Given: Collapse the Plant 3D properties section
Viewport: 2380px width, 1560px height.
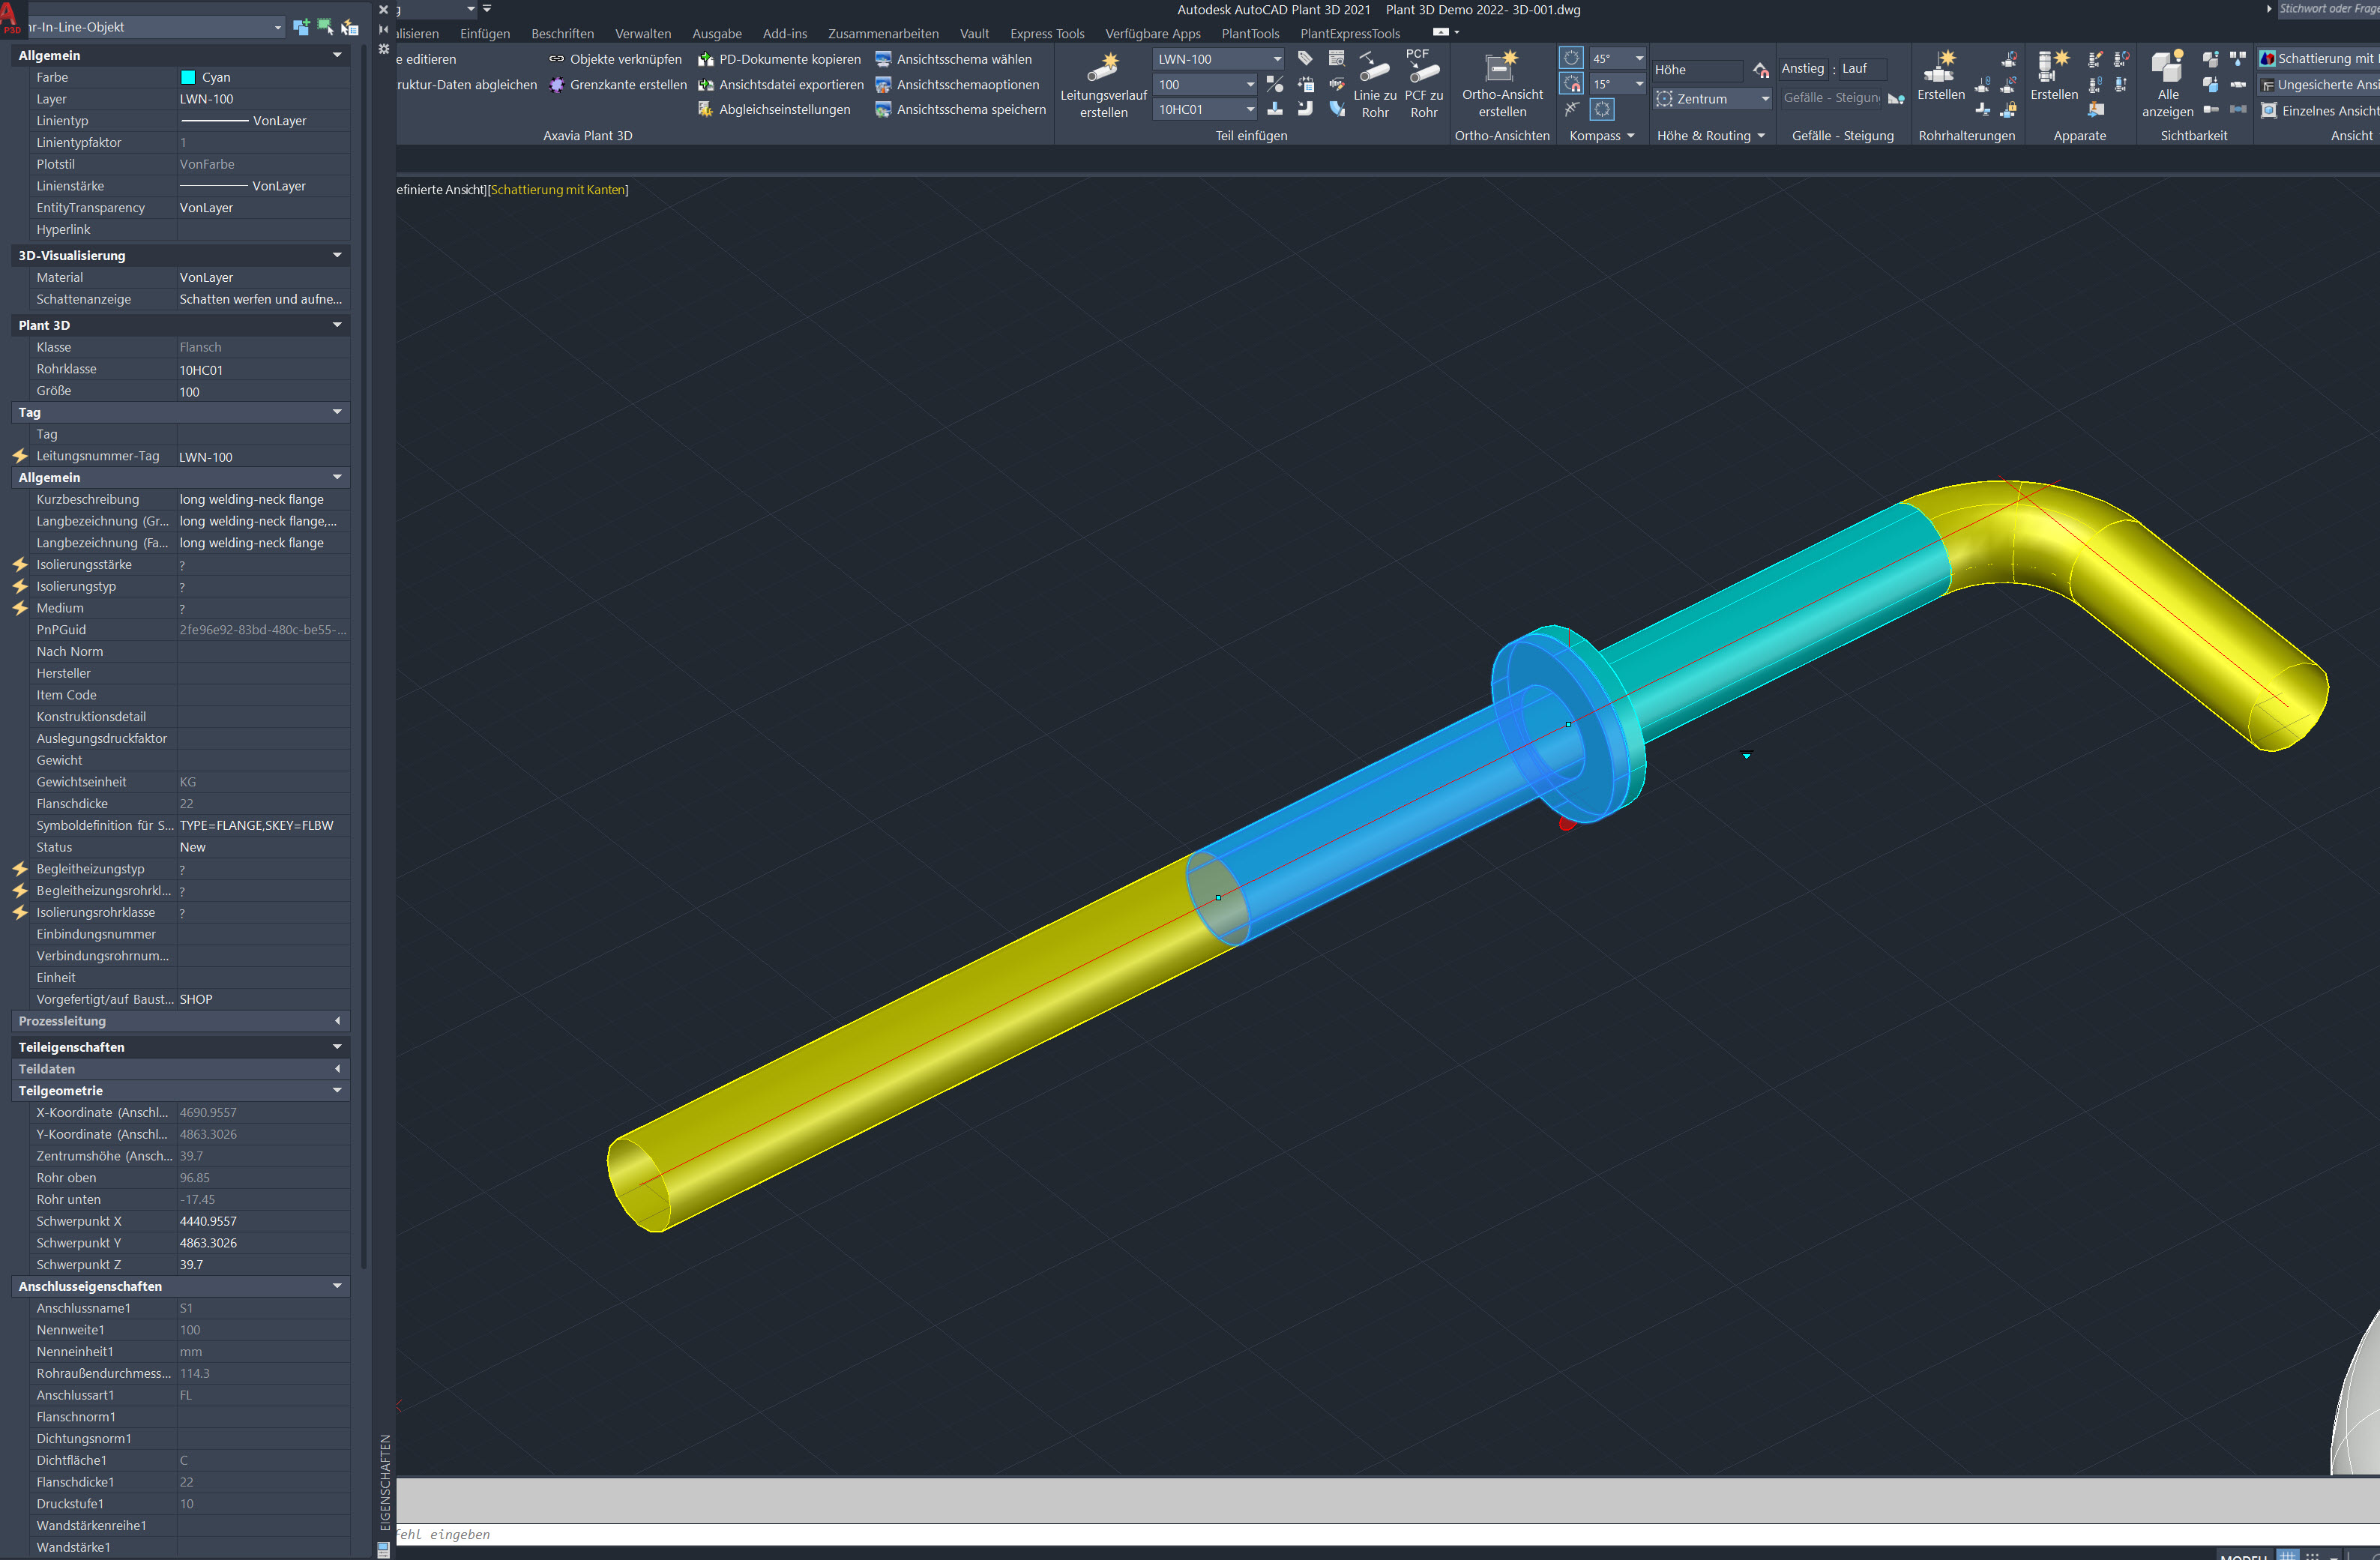Looking at the screenshot, I should point(337,325).
